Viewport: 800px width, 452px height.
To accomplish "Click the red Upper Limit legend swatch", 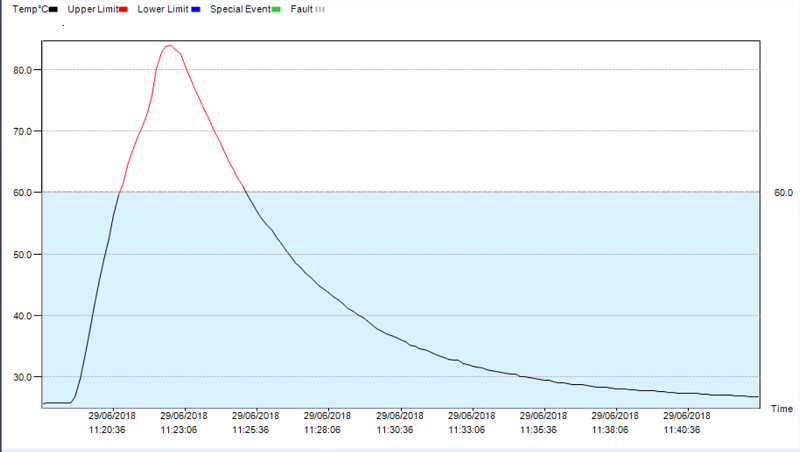I will [124, 8].
